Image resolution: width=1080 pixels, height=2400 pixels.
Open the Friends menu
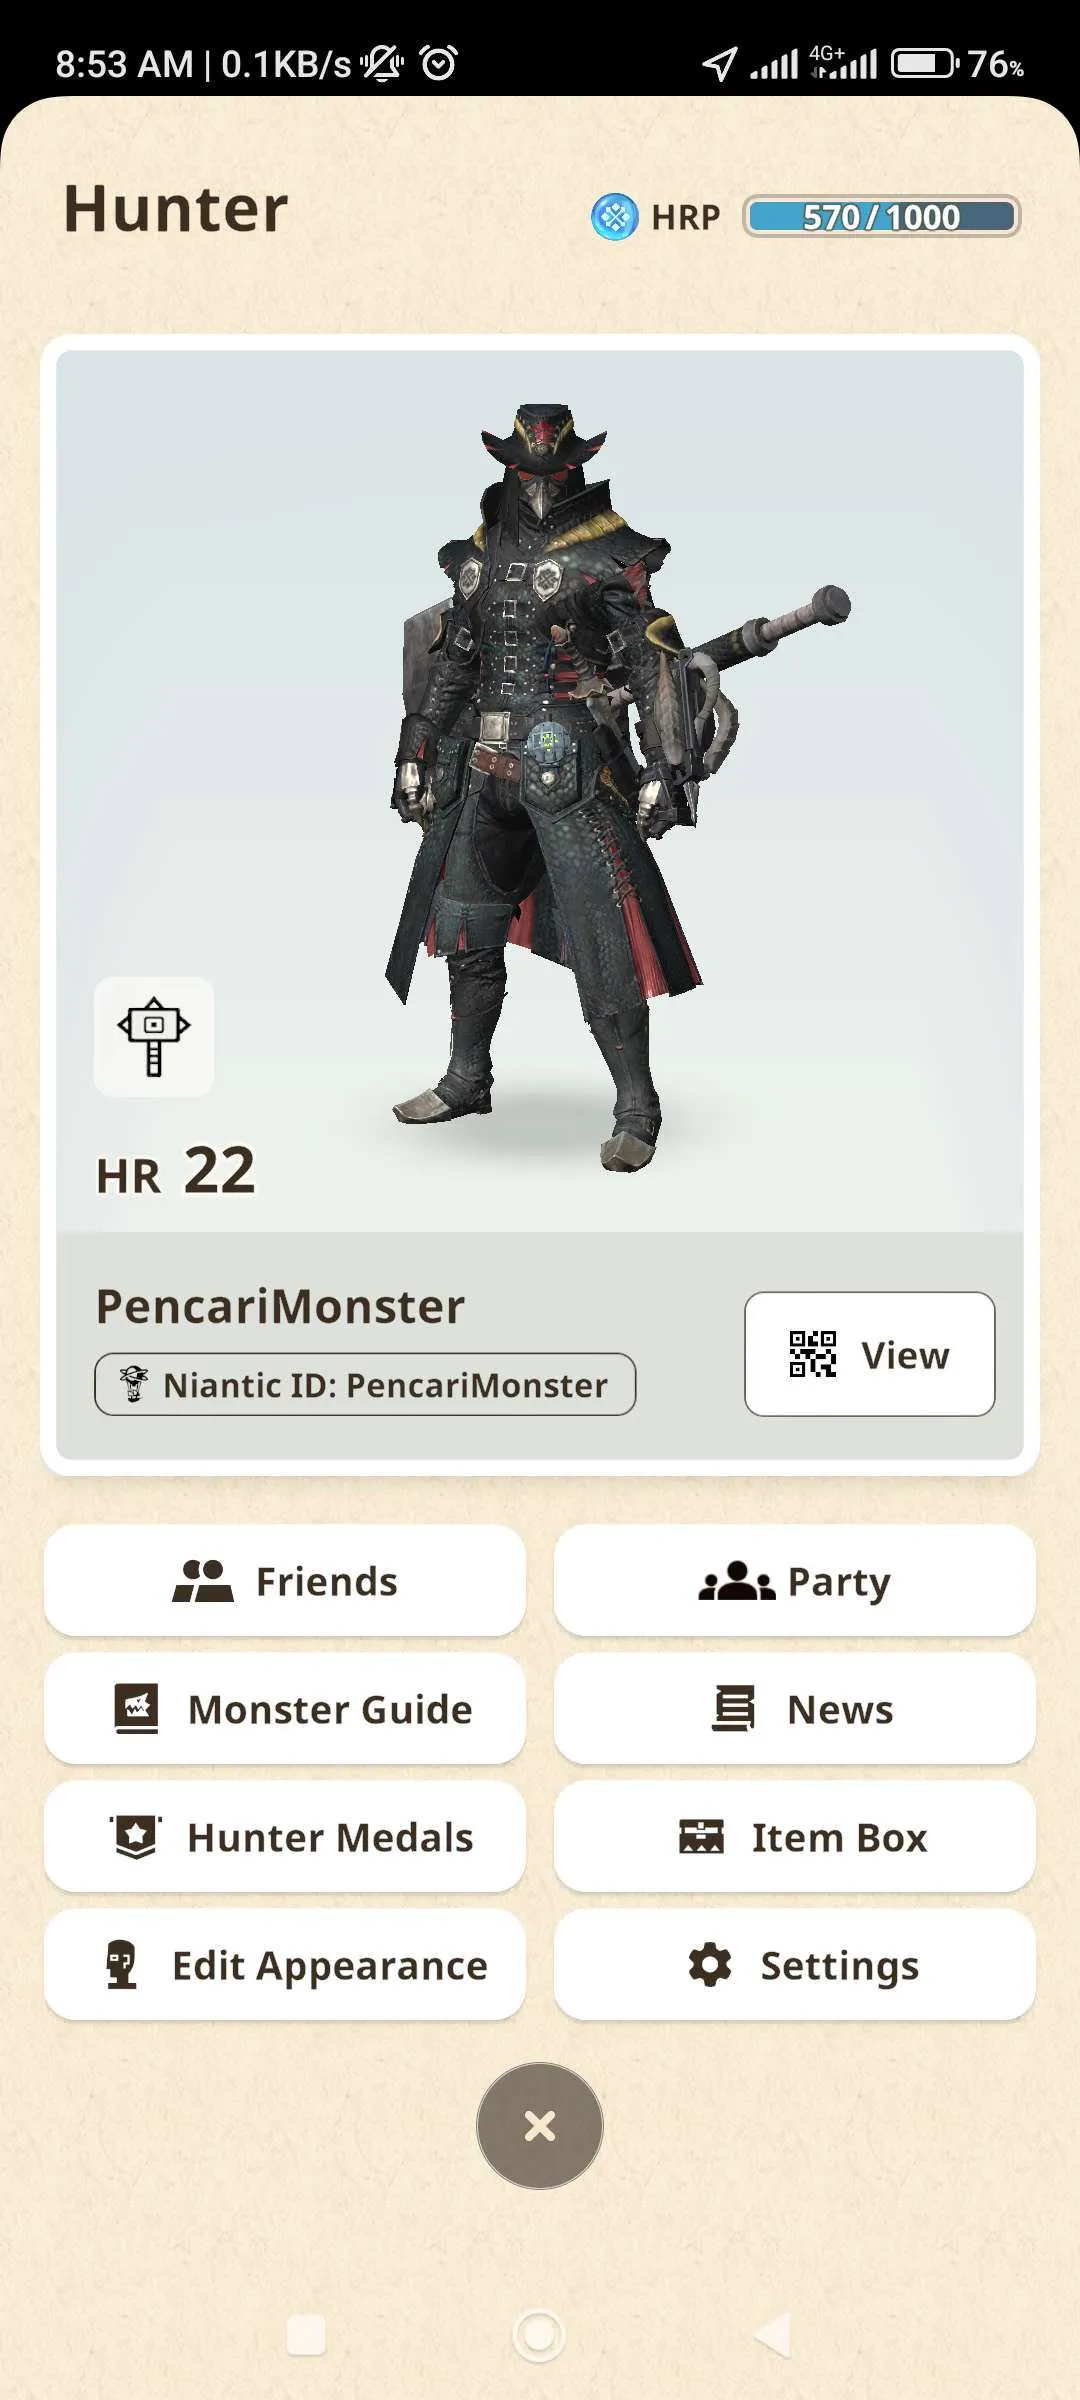[x=285, y=1581]
